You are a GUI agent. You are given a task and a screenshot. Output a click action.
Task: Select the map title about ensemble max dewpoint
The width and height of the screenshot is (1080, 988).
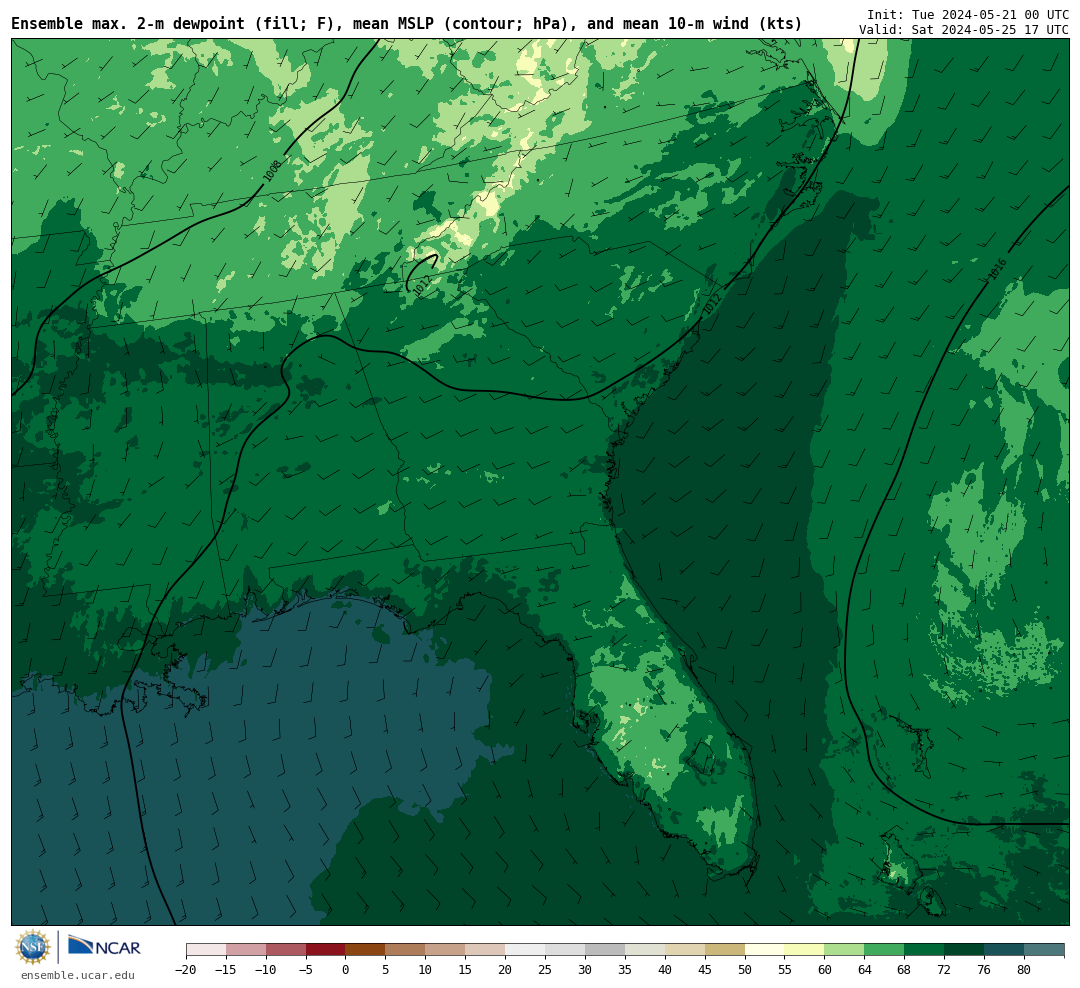(406, 23)
